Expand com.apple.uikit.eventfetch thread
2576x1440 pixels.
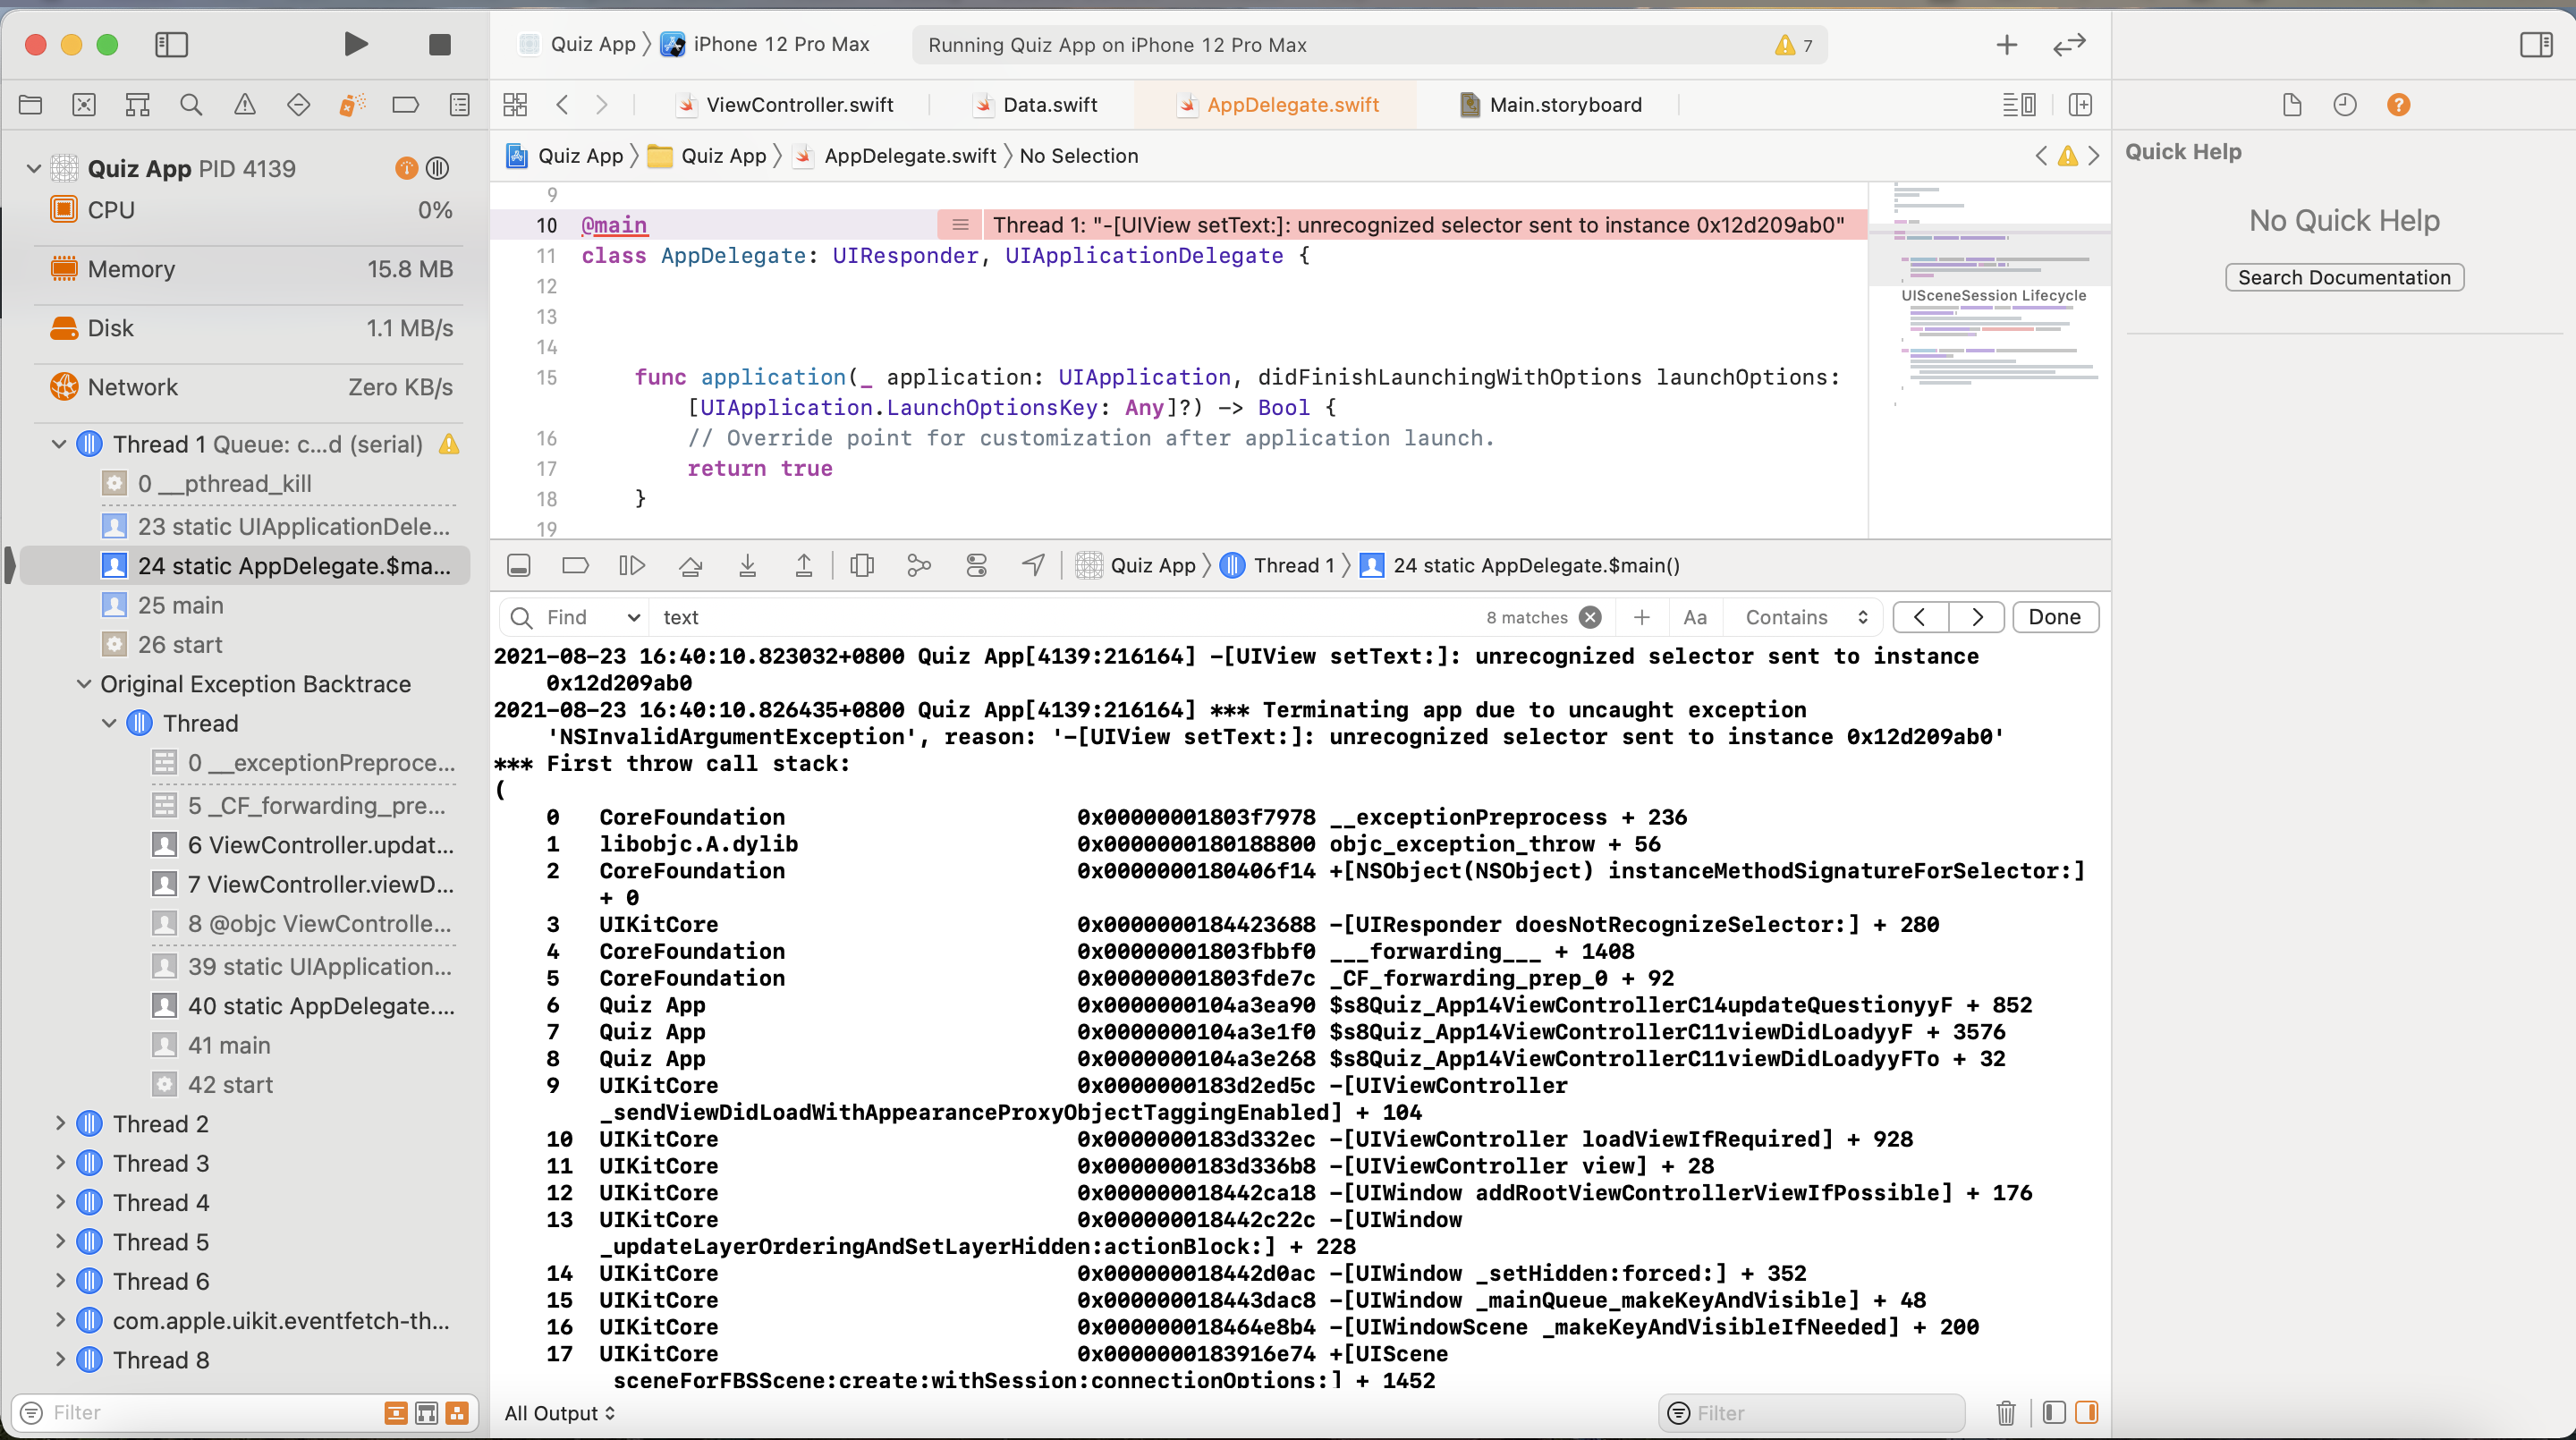[x=60, y=1320]
